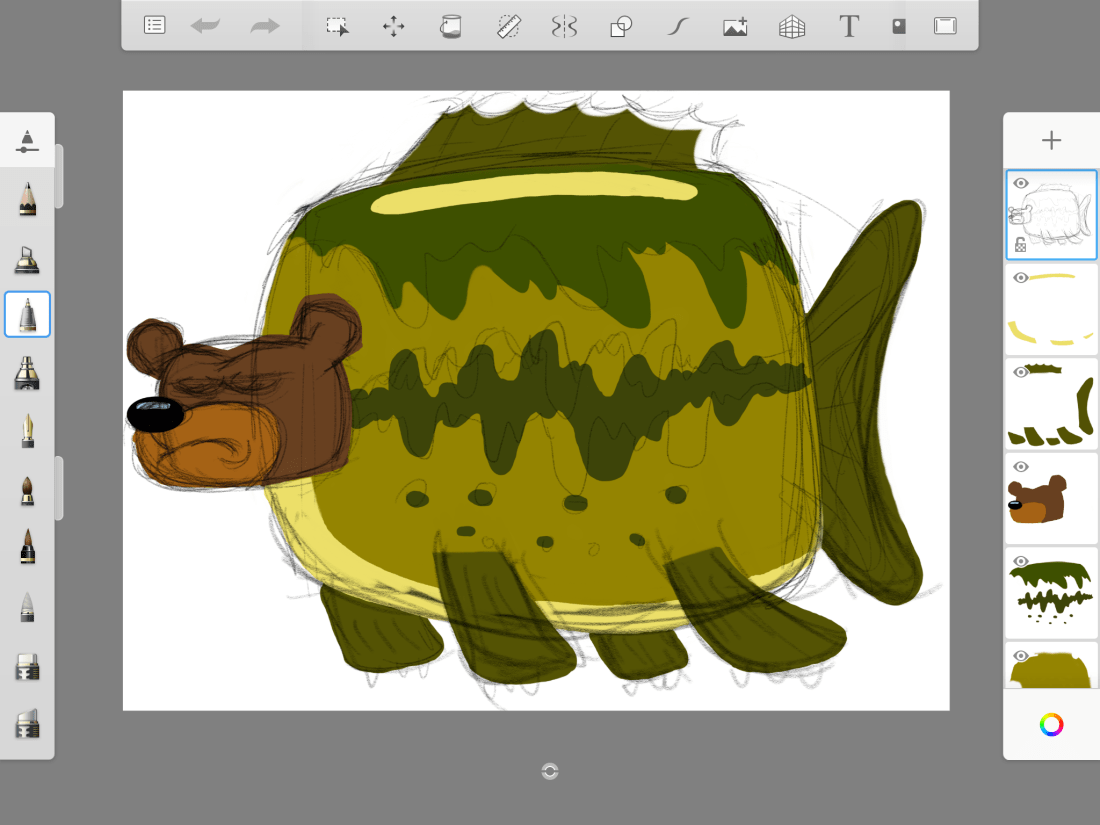Open the main menu list
This screenshot has width=1100, height=825.
pyautogui.click(x=154, y=26)
